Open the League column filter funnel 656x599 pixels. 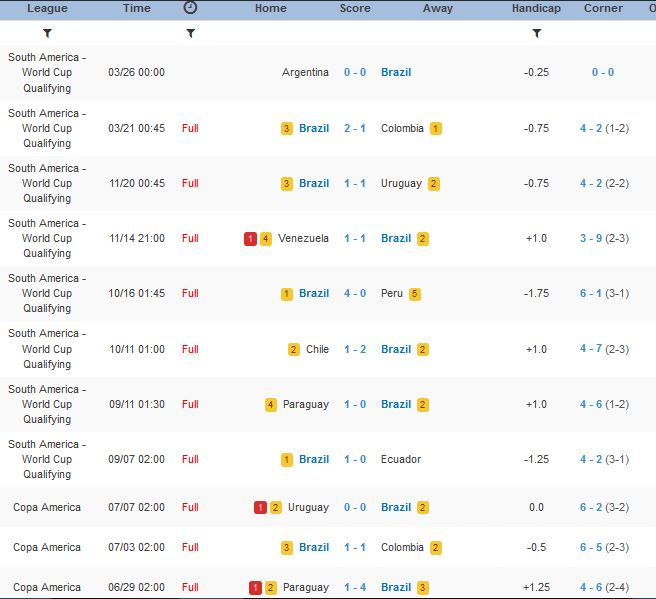click(x=47, y=33)
